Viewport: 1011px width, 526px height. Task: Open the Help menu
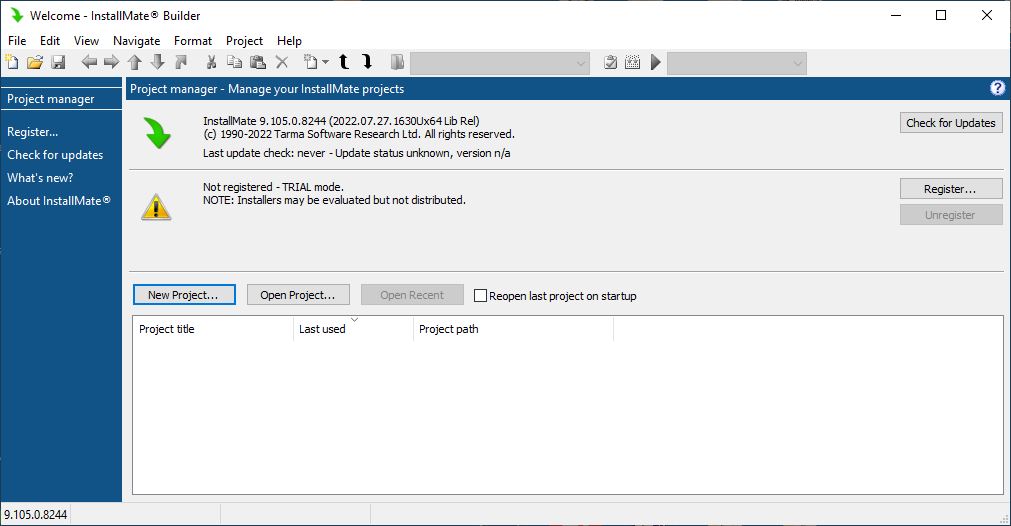[290, 41]
